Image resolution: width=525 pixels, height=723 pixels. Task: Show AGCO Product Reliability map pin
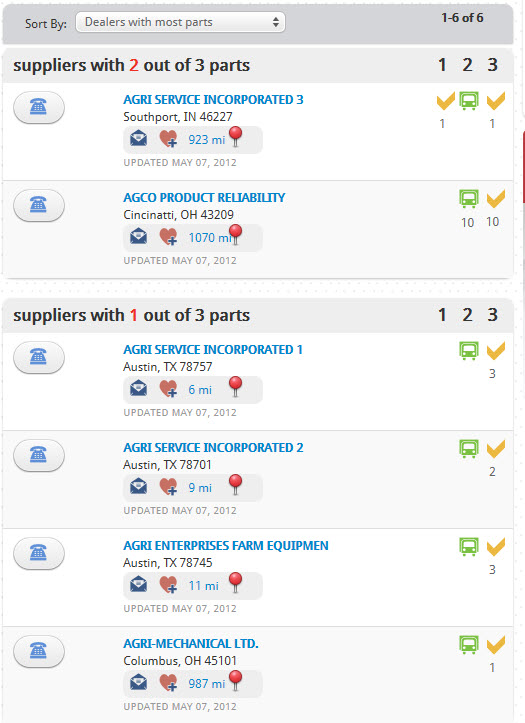pos(236,235)
